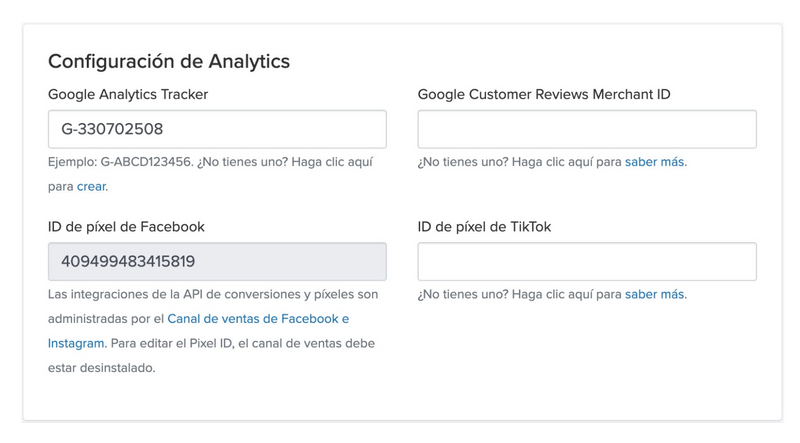Click 'saber más' under the TikTok pixel field
The height and width of the screenshot is (443, 800).
coord(655,295)
